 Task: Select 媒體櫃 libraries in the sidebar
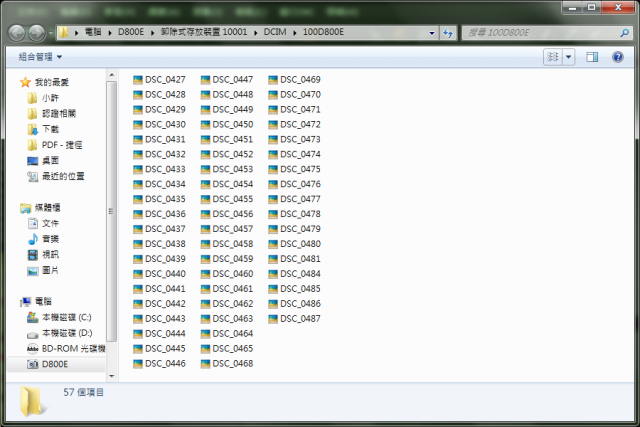[40, 208]
